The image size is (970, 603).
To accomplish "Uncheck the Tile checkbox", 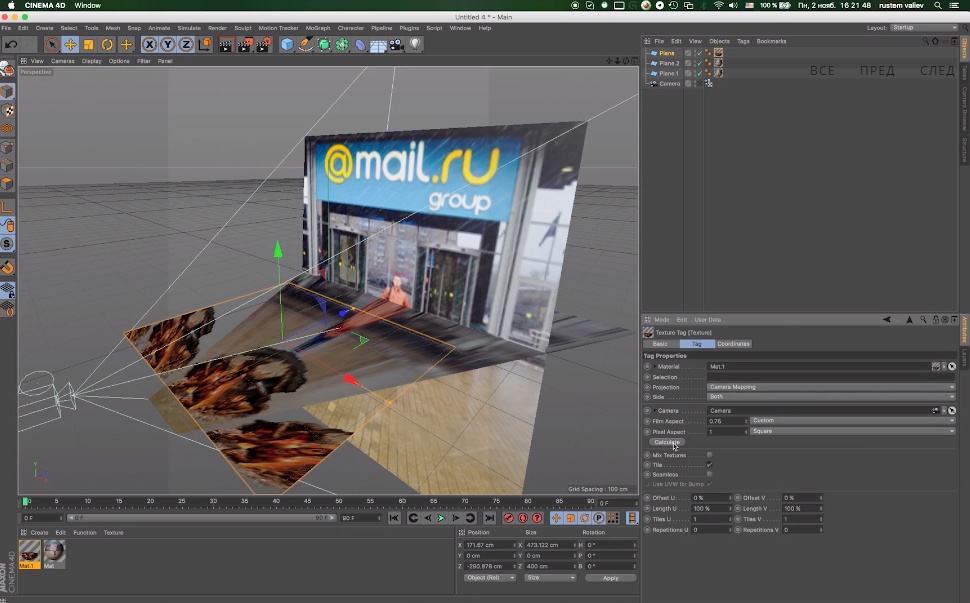I will [710, 465].
